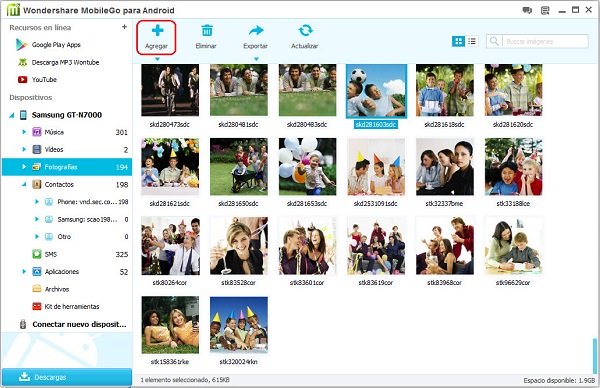Screen dimensions: 600x388
Task: Switch to grid thumbnail view
Action: (458, 41)
